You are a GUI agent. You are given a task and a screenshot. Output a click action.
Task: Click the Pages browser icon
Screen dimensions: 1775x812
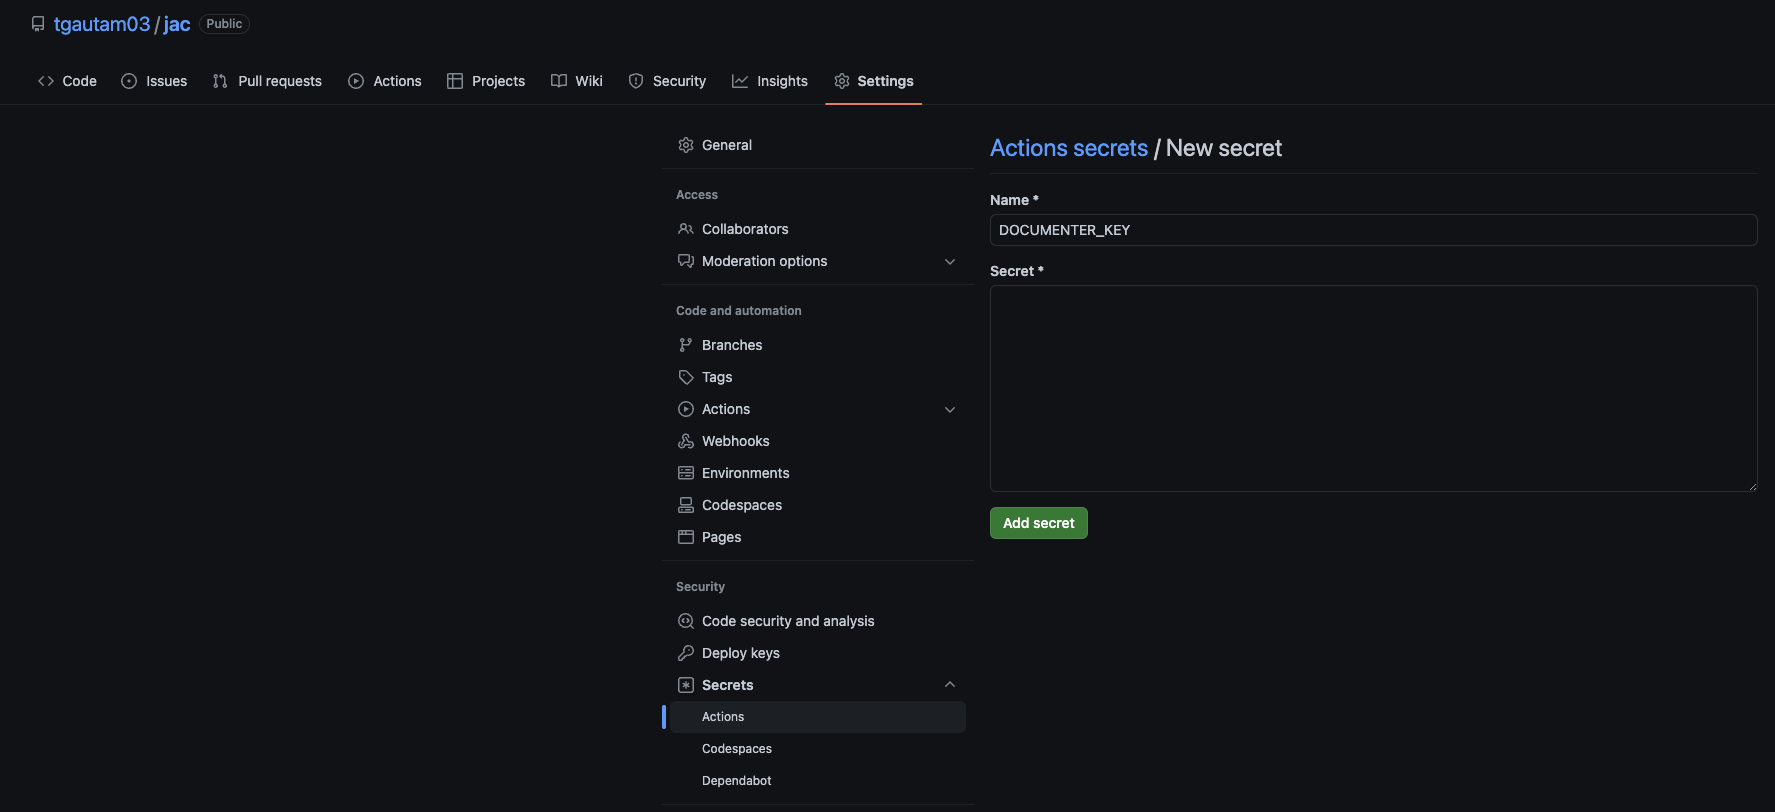point(686,537)
